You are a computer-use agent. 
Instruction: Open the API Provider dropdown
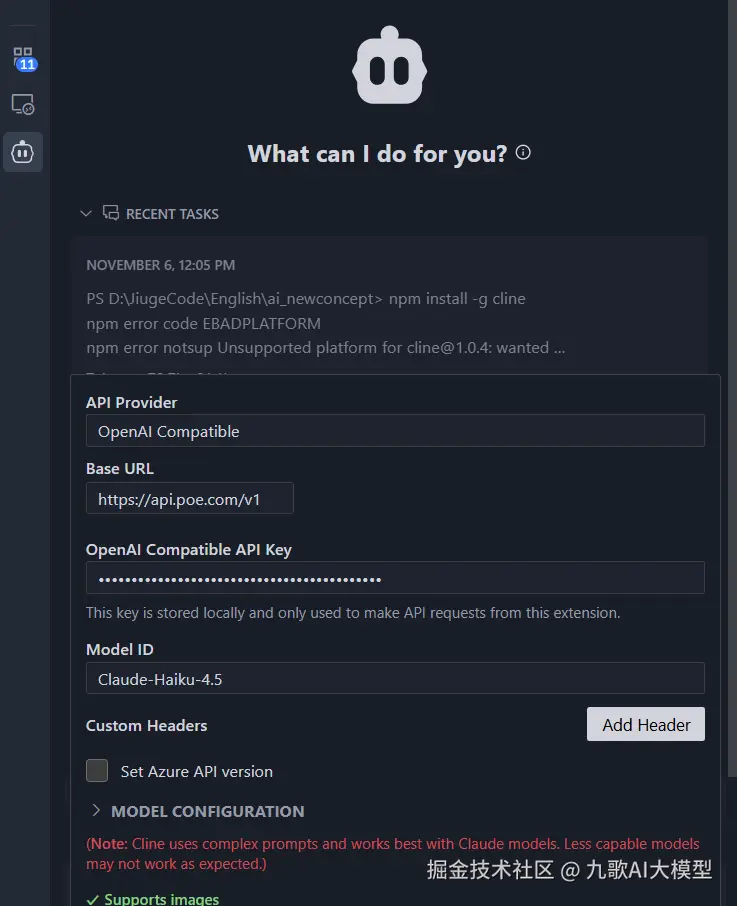pyautogui.click(x=395, y=431)
